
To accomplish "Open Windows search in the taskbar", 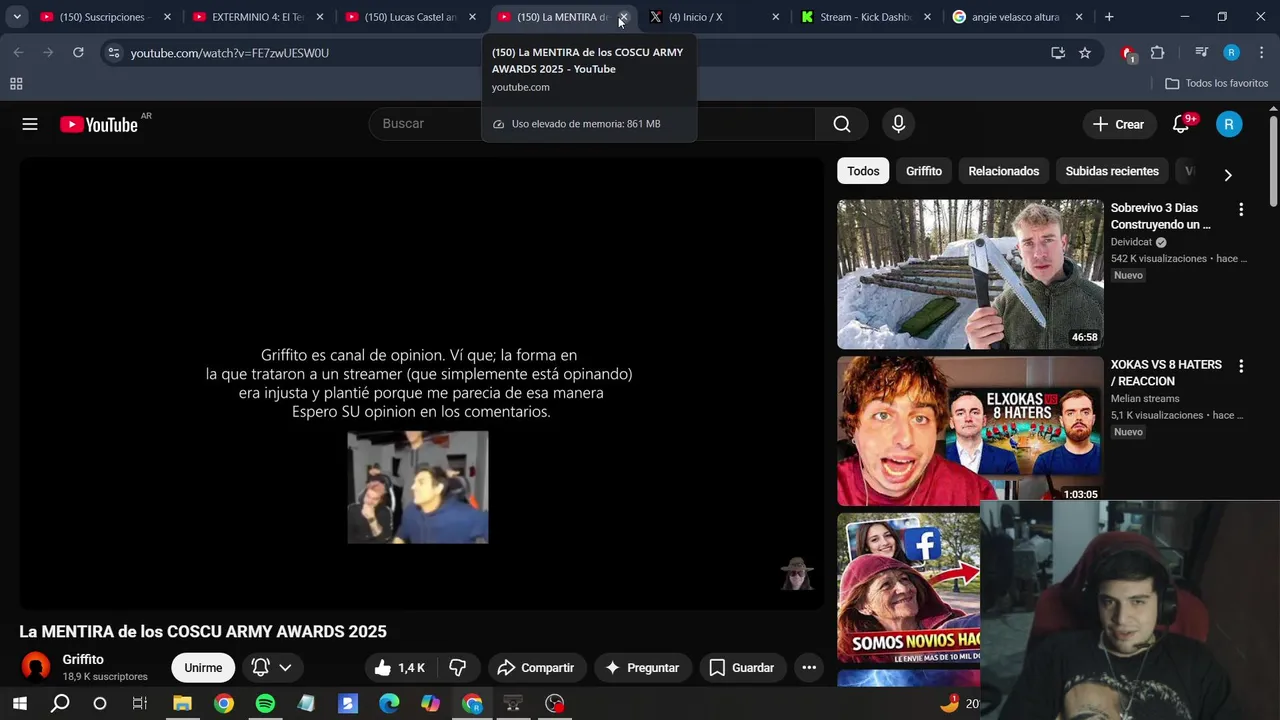I will pyautogui.click(x=60, y=703).
